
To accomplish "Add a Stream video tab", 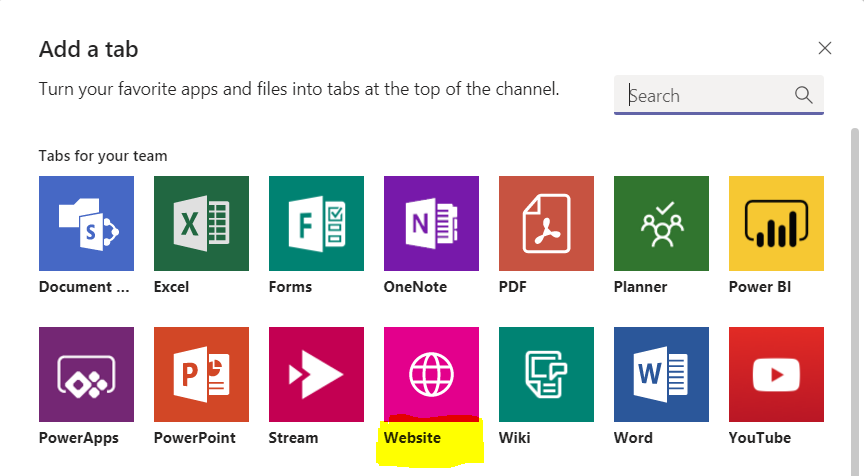I will coord(316,375).
